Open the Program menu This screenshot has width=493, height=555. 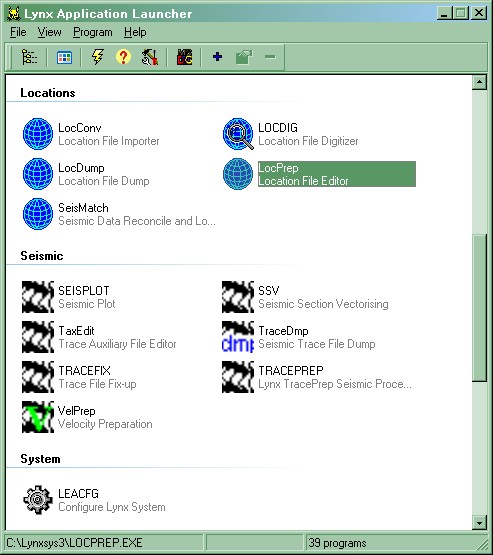pos(93,32)
